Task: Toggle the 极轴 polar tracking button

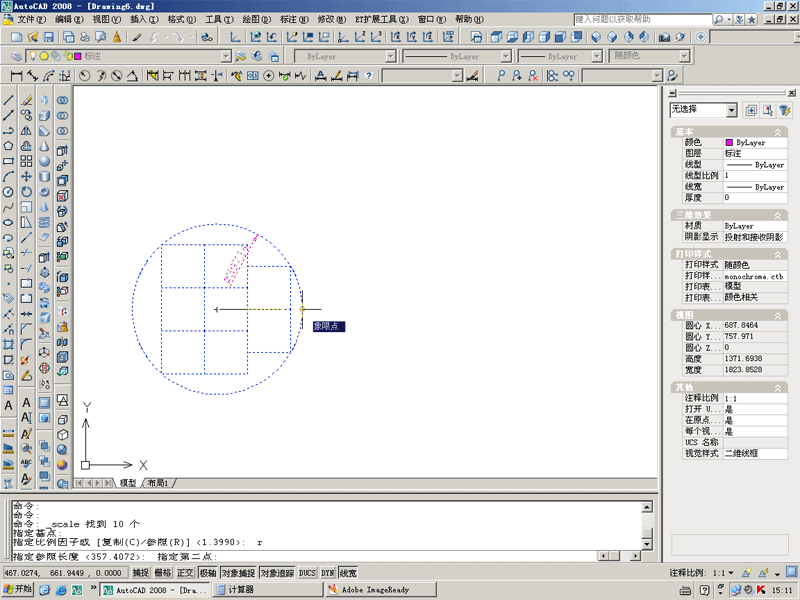Action: (x=207, y=573)
